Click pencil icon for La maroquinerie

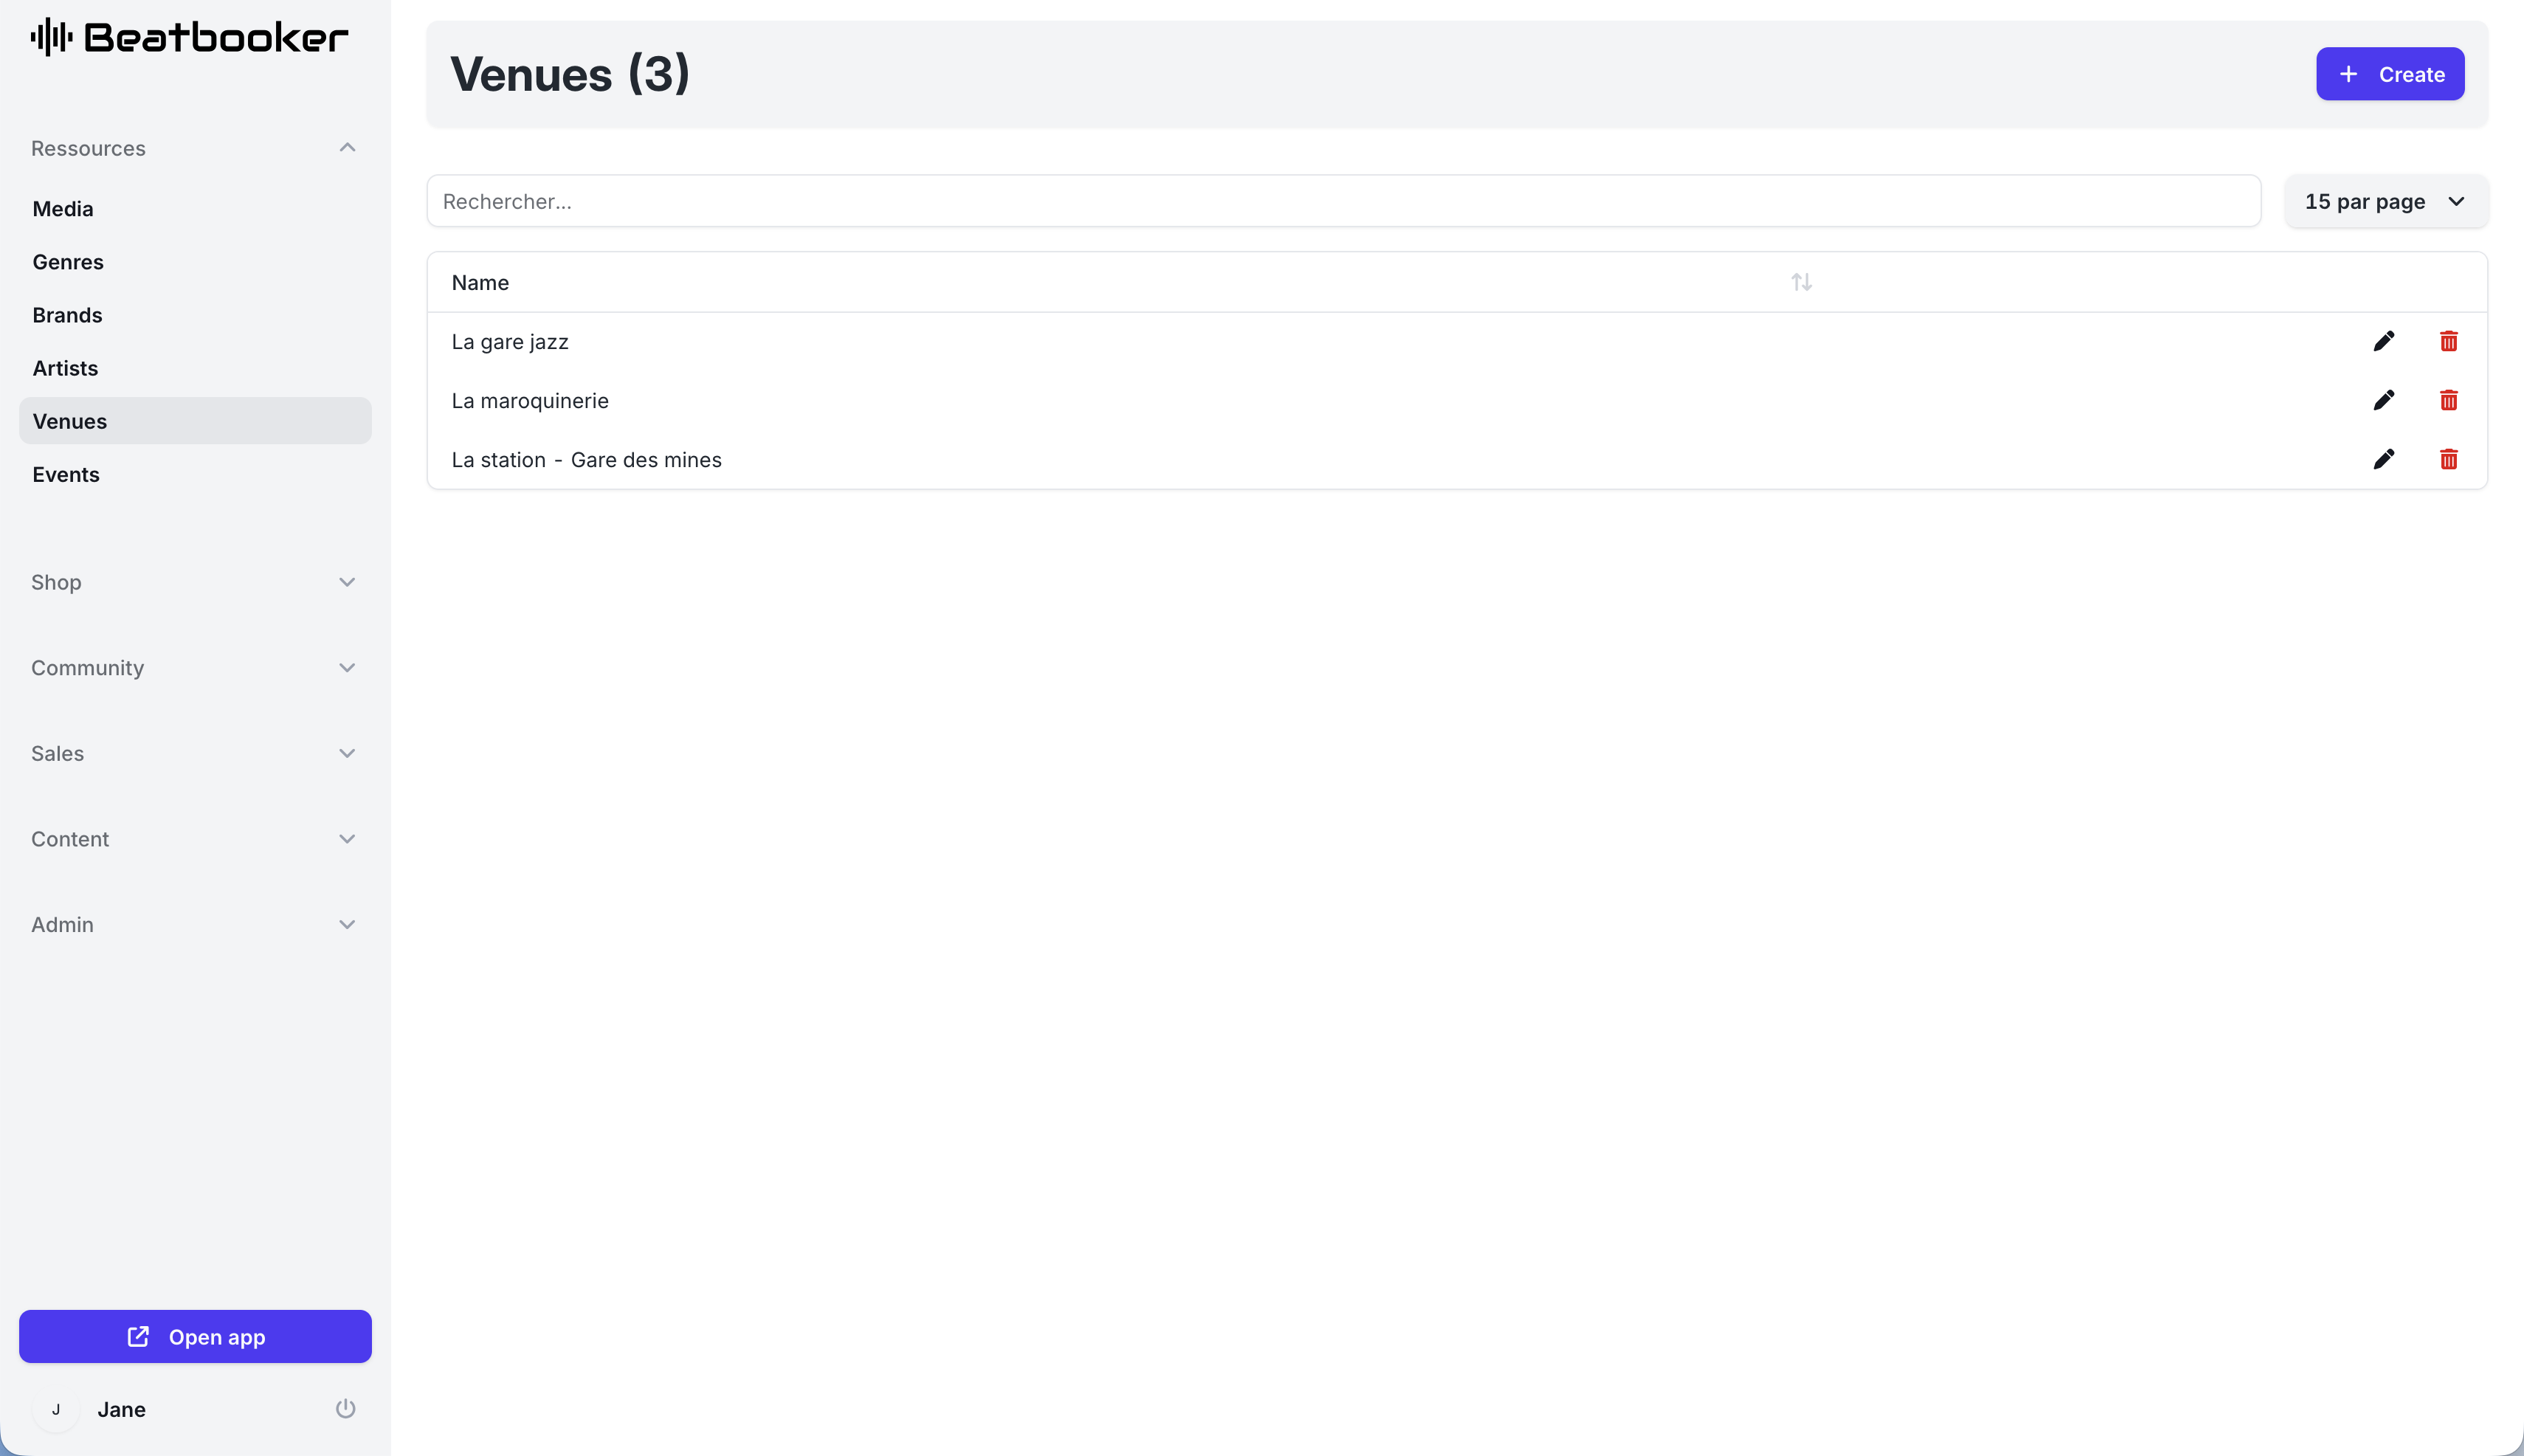[2383, 400]
